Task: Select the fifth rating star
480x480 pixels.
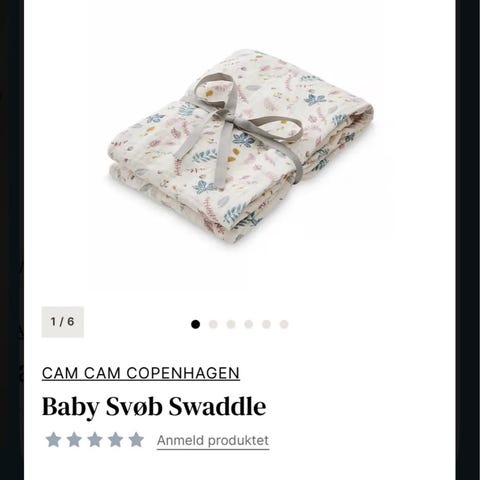Action: (x=136, y=440)
